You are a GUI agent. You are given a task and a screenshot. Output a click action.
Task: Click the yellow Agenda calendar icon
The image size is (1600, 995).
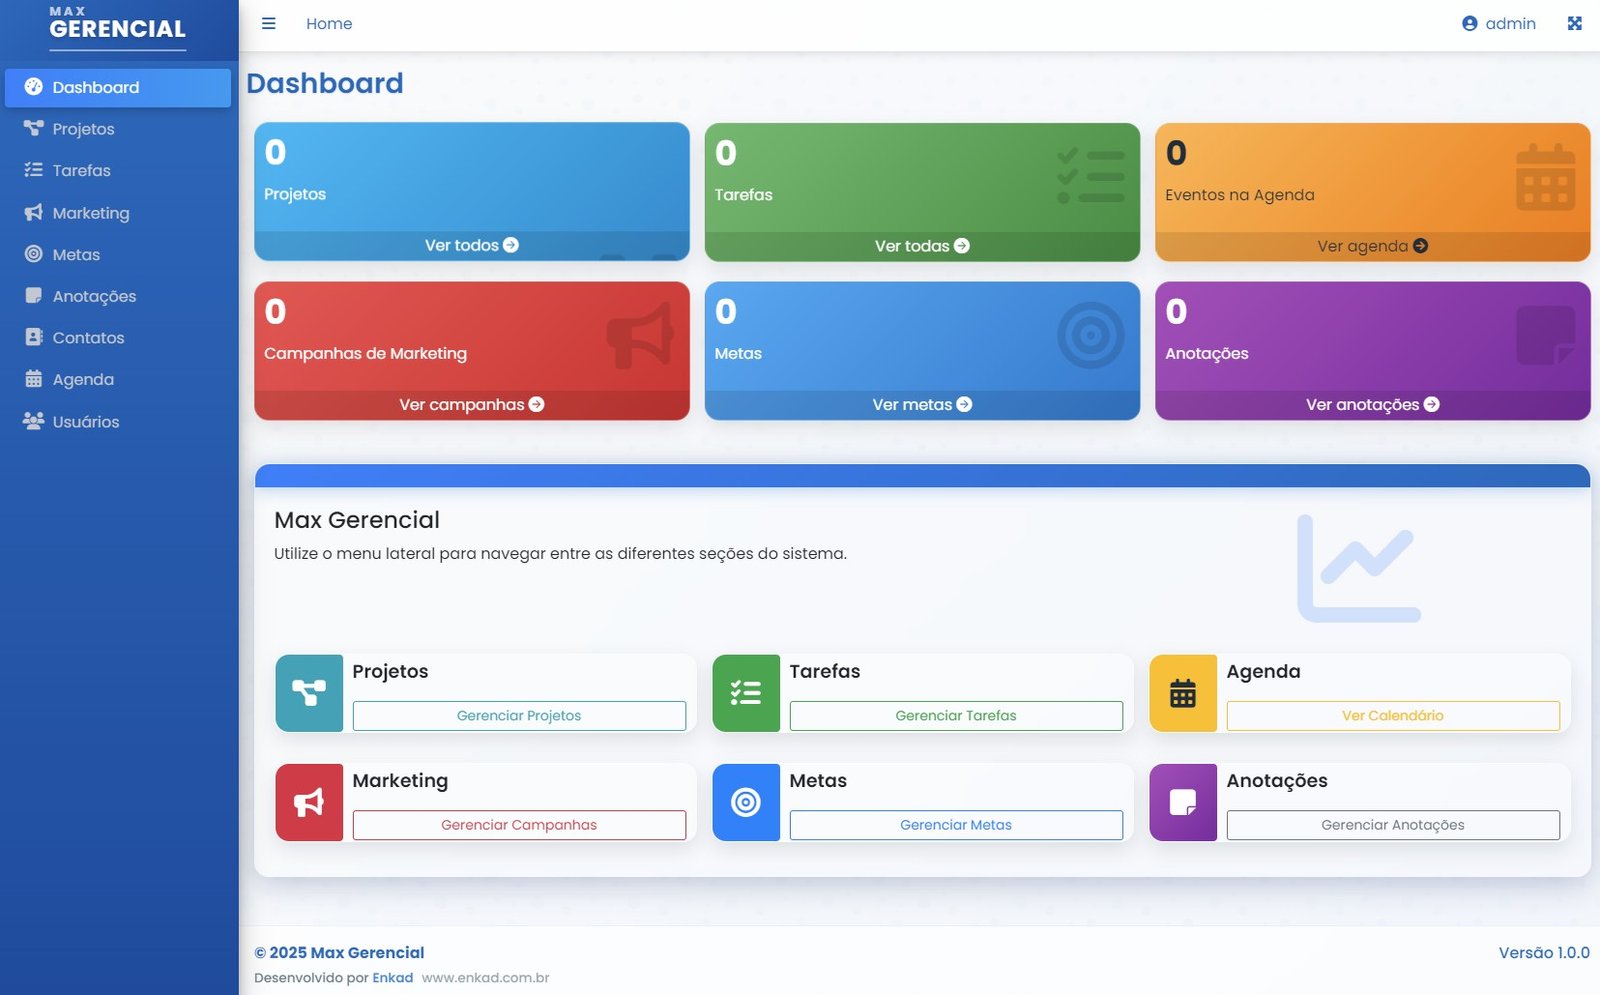click(x=1183, y=693)
